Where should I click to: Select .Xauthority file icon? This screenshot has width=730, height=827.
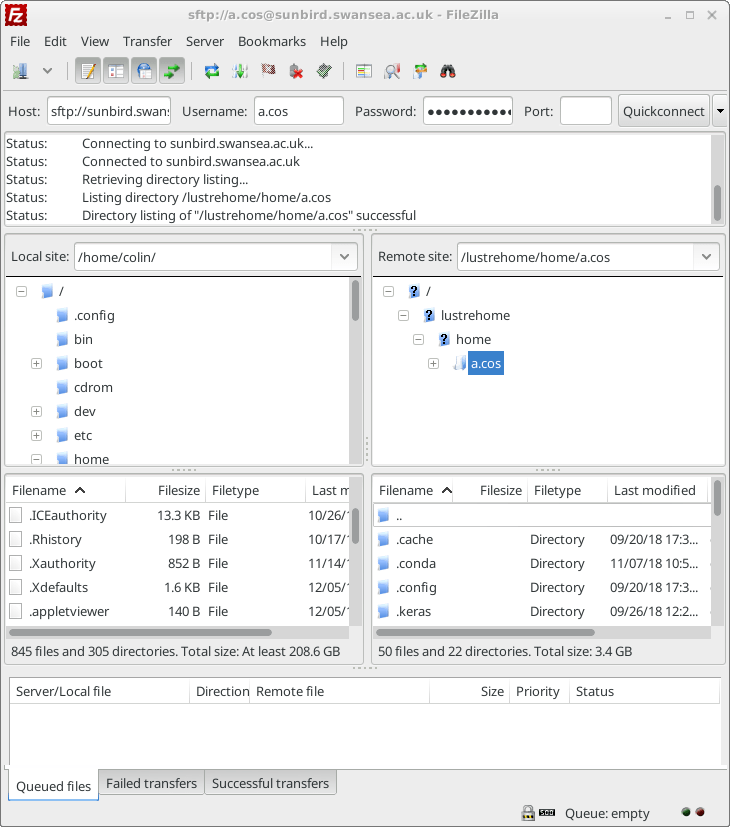point(16,563)
